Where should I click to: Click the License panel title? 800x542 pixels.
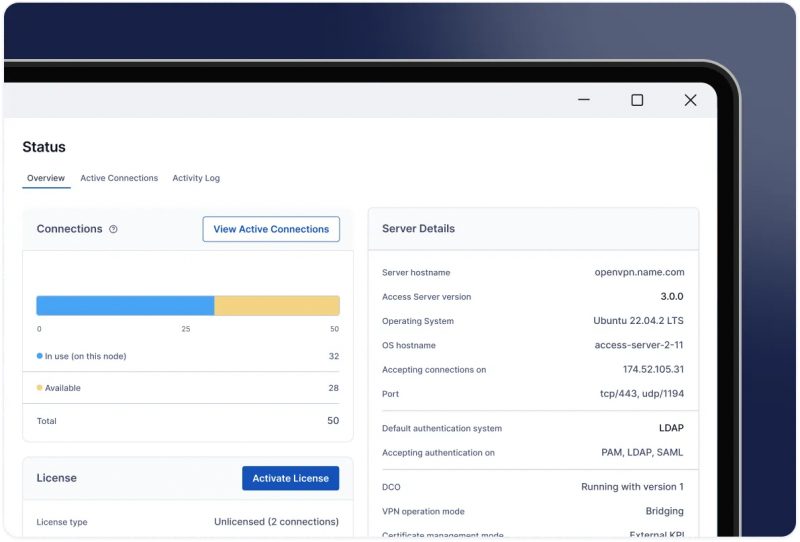(x=57, y=478)
